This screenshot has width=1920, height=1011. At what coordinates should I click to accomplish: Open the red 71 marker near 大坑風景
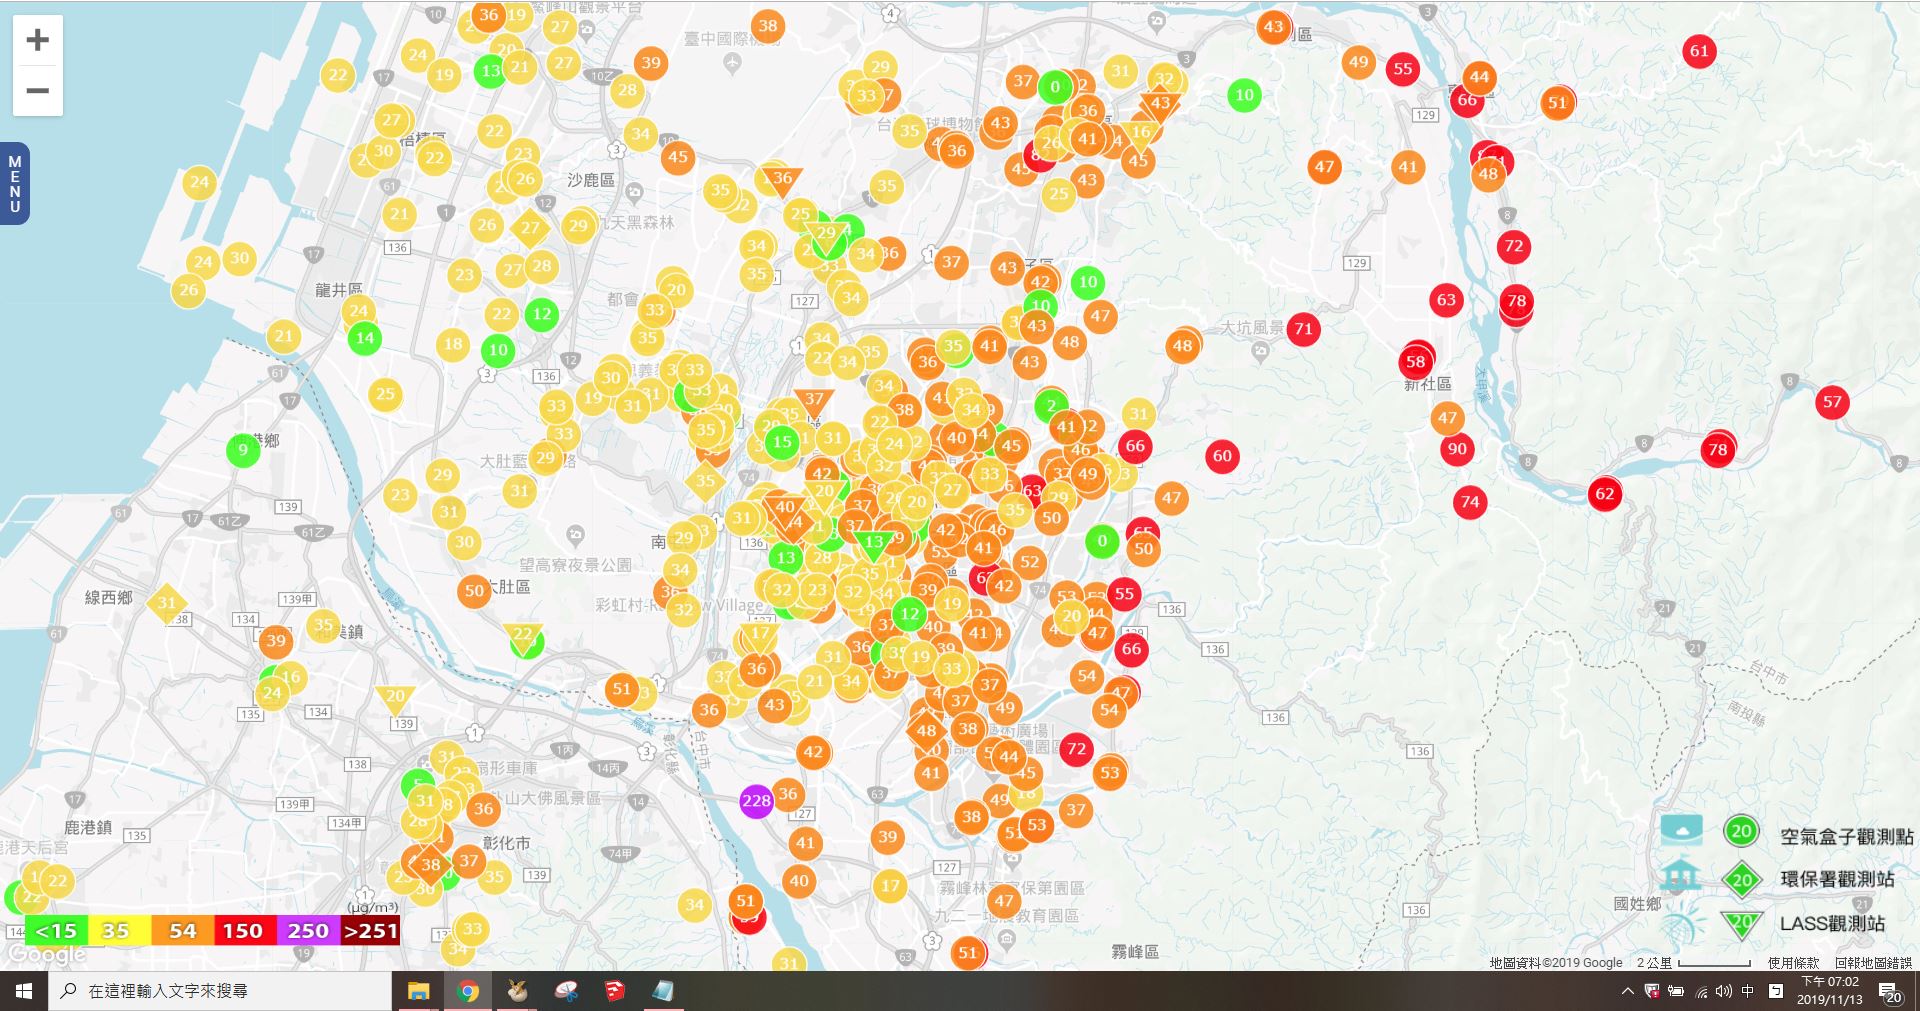click(1303, 328)
